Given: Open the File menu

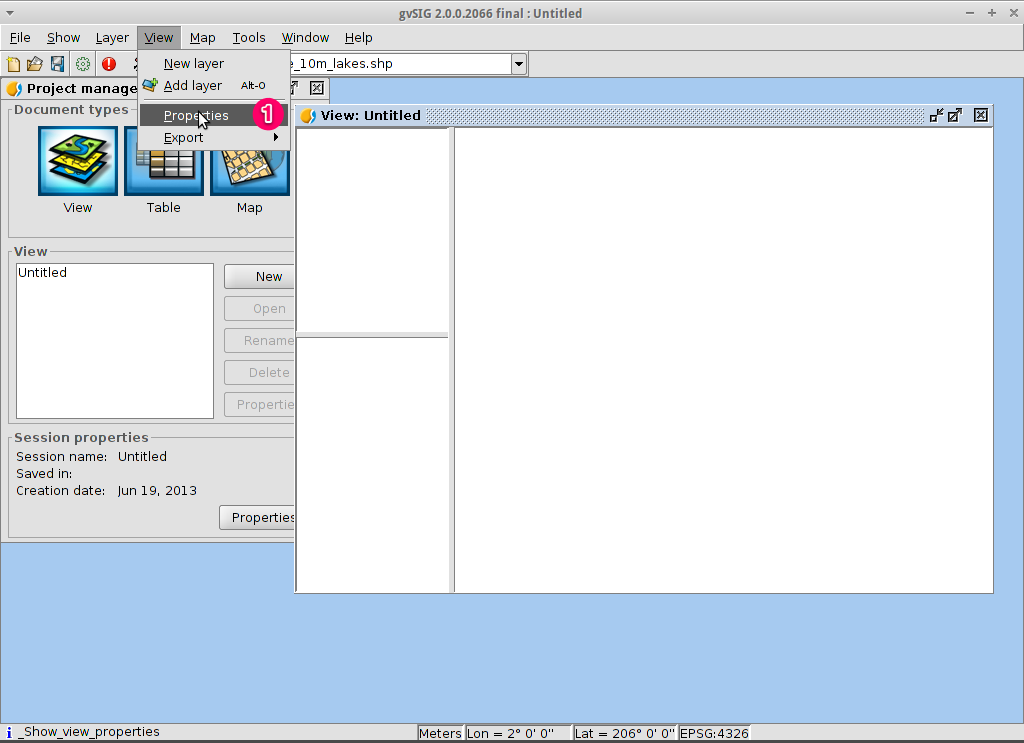Looking at the screenshot, I should point(20,38).
